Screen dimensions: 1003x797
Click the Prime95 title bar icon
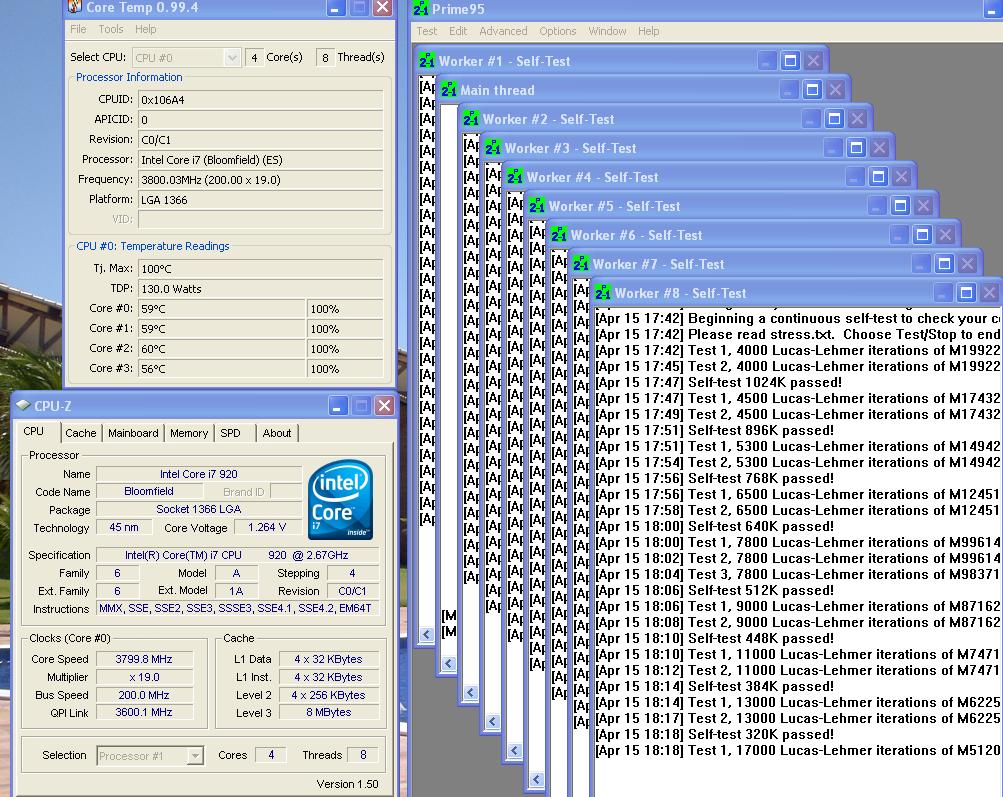tap(420, 8)
